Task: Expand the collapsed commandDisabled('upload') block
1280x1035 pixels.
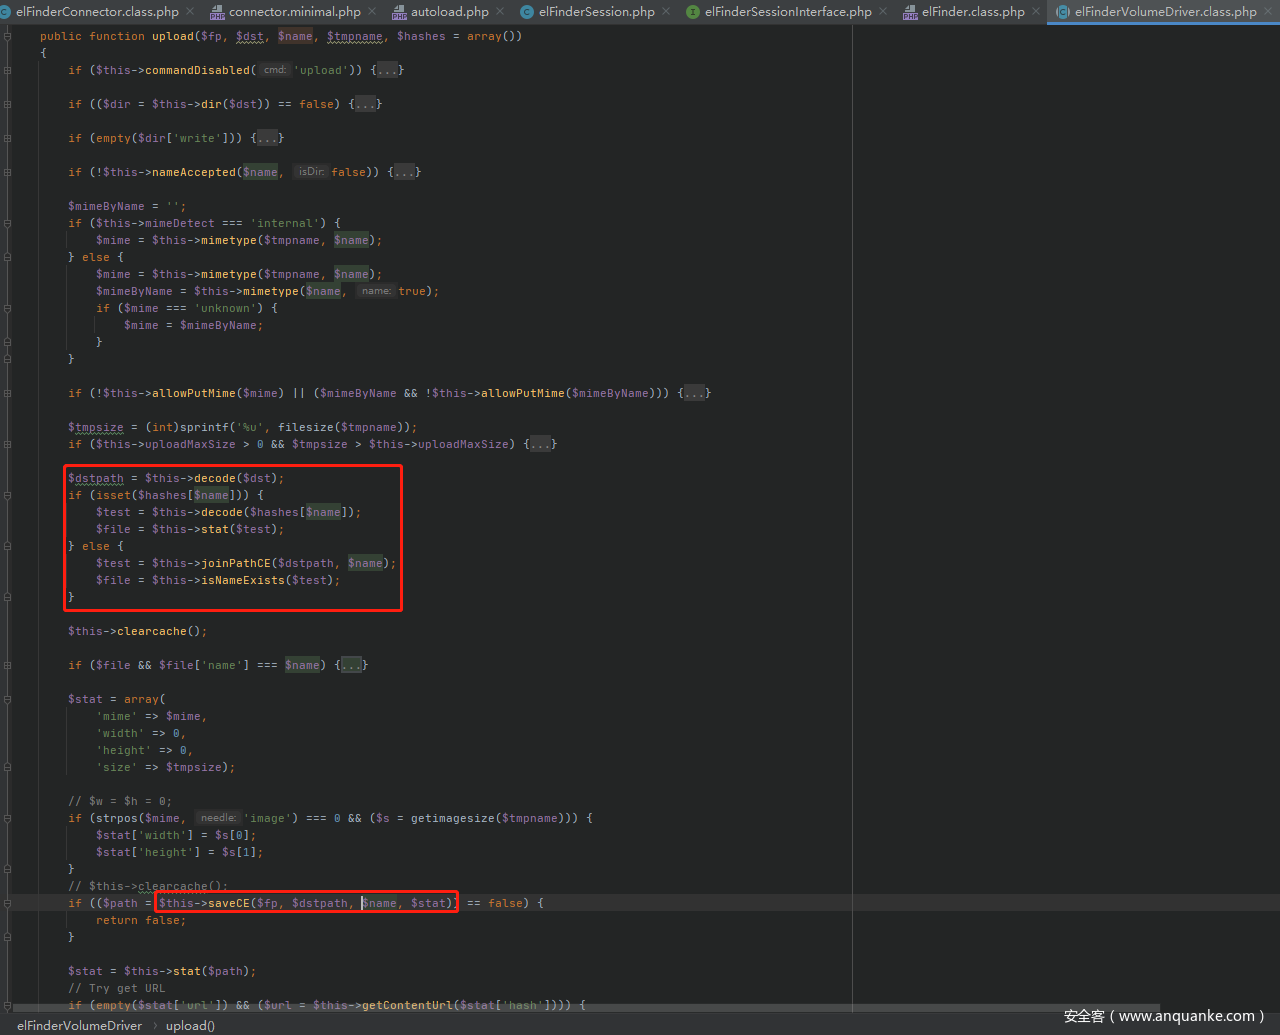Action: click(389, 70)
